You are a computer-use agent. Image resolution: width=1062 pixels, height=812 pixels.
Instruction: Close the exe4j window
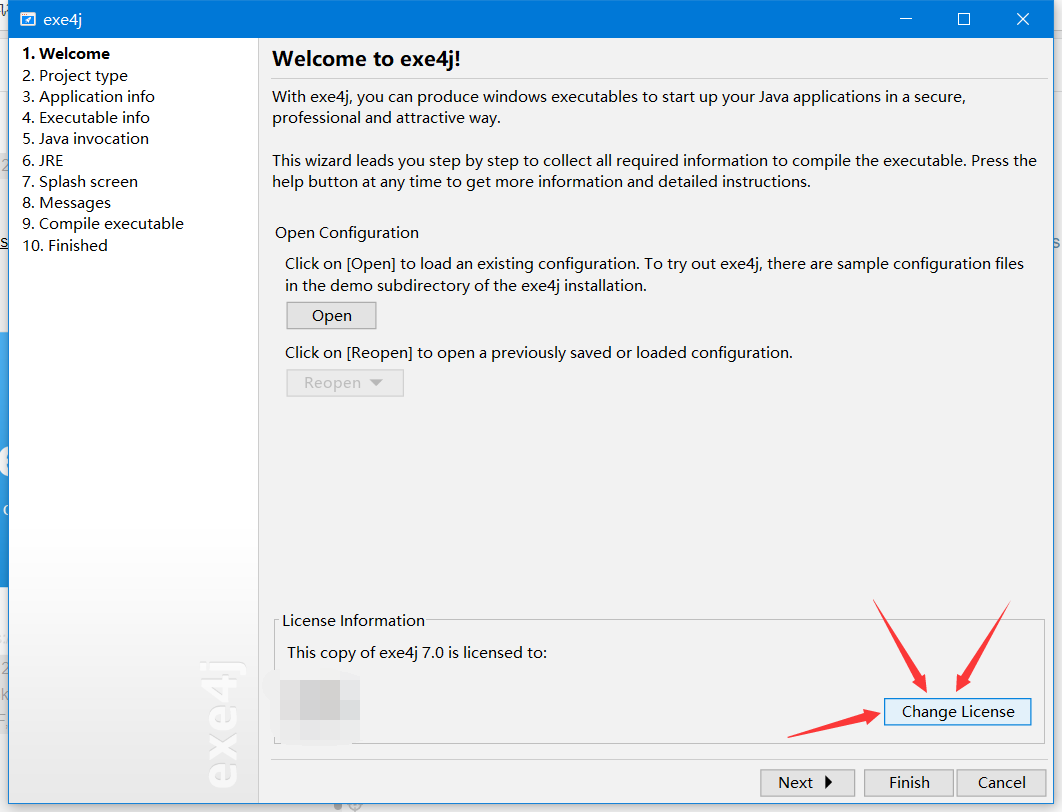(x=1023, y=19)
